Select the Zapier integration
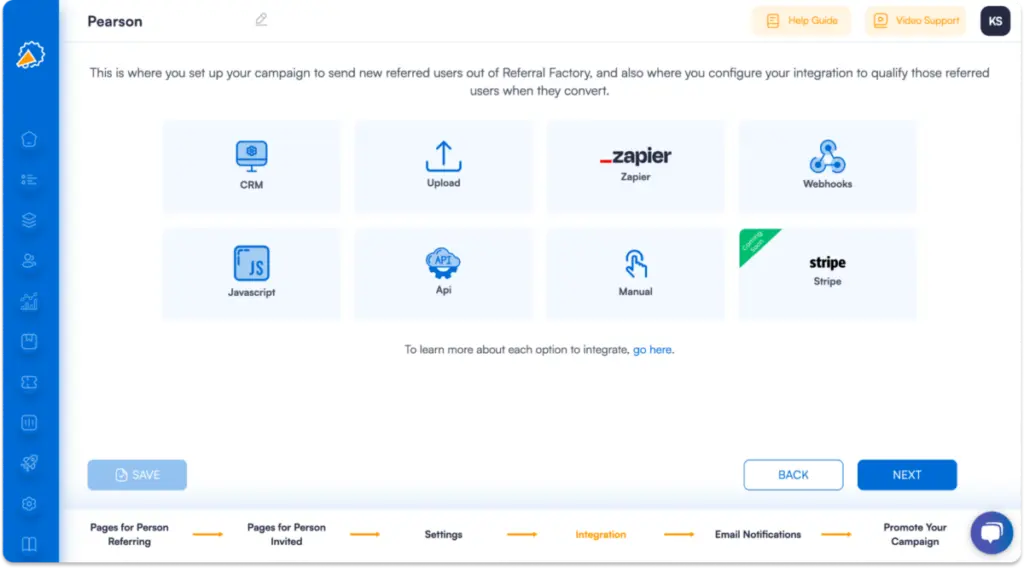This screenshot has height=568, width=1024. click(x=635, y=166)
